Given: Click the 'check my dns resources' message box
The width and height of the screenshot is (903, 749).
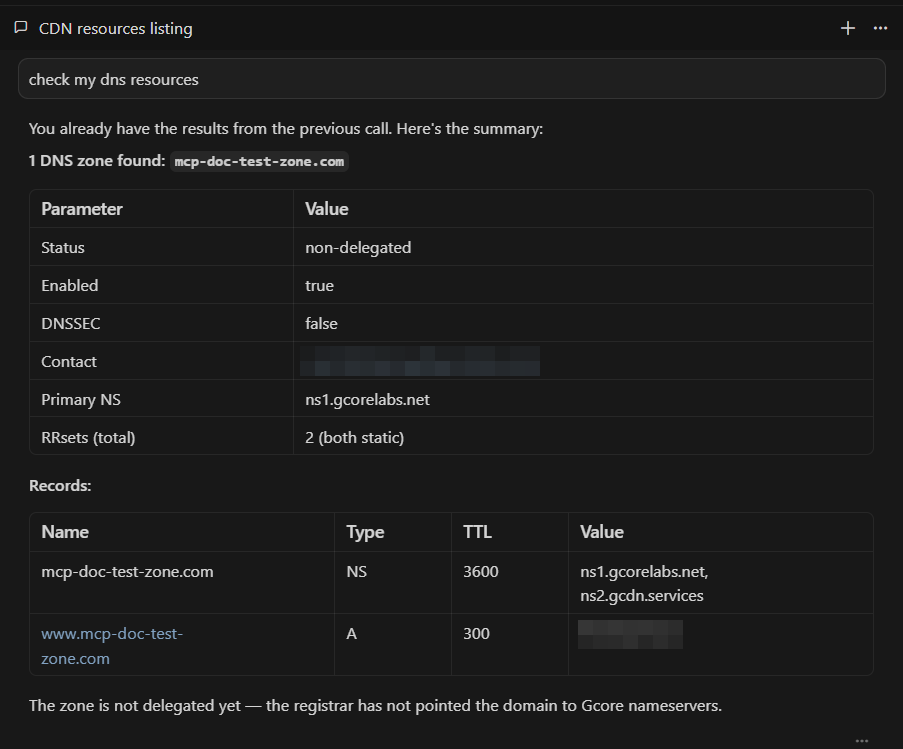Looking at the screenshot, I should coord(452,79).
